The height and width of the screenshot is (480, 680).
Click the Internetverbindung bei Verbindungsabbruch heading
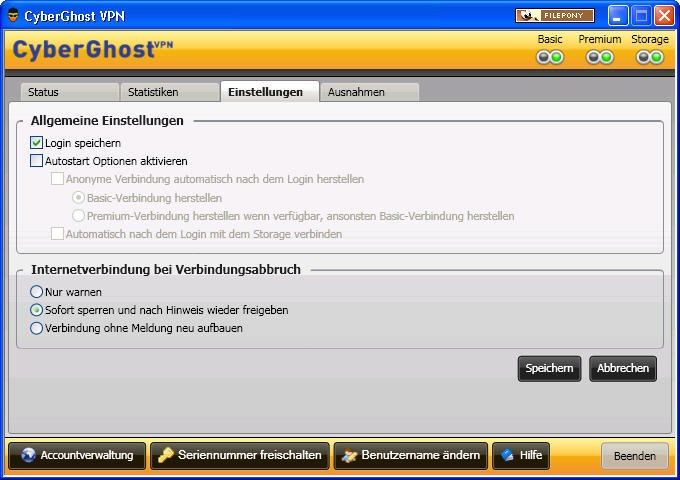[x=166, y=269]
